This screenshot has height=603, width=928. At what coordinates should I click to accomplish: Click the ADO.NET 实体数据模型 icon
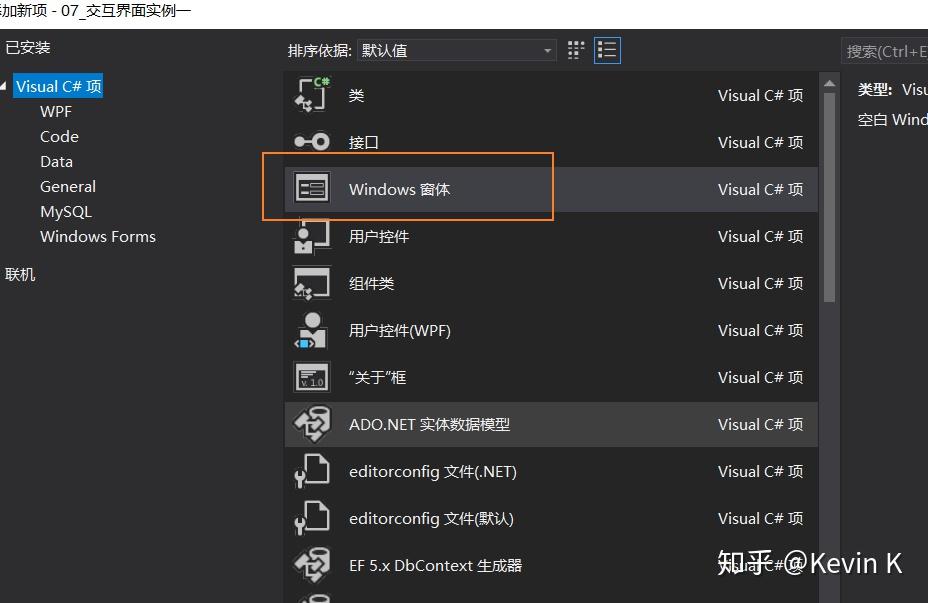[x=311, y=424]
